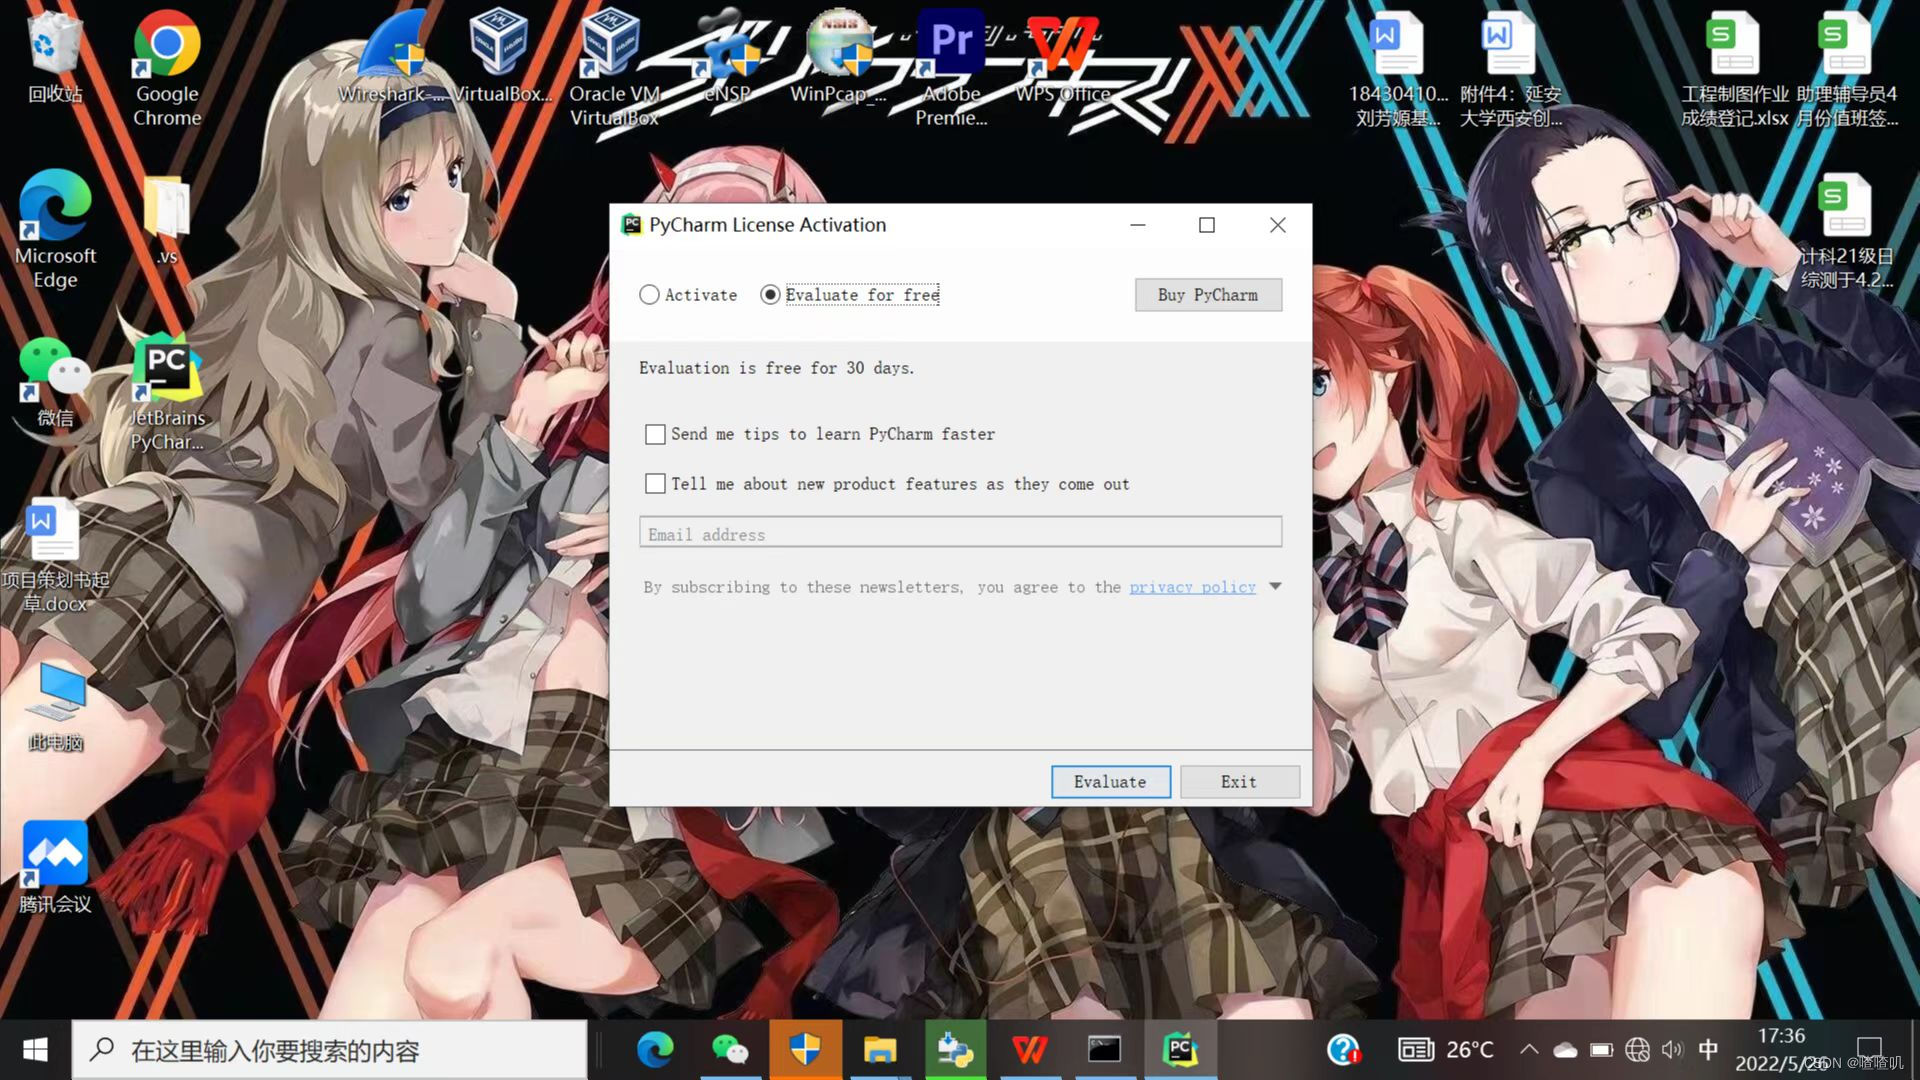Open Tencent Meeting desktop icon

tap(55, 855)
